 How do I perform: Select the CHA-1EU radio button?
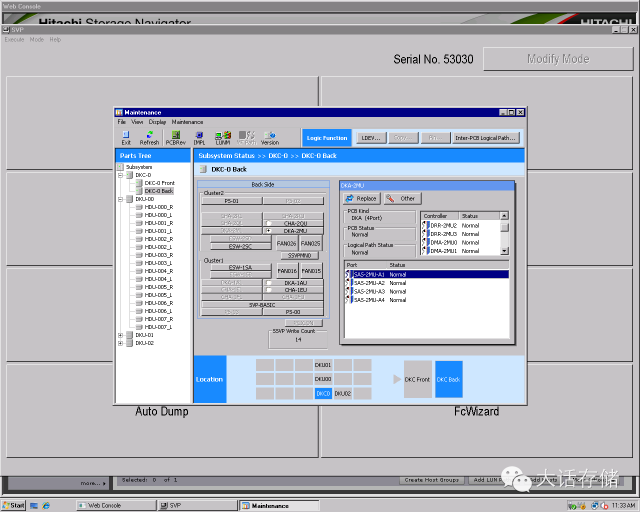269,290
